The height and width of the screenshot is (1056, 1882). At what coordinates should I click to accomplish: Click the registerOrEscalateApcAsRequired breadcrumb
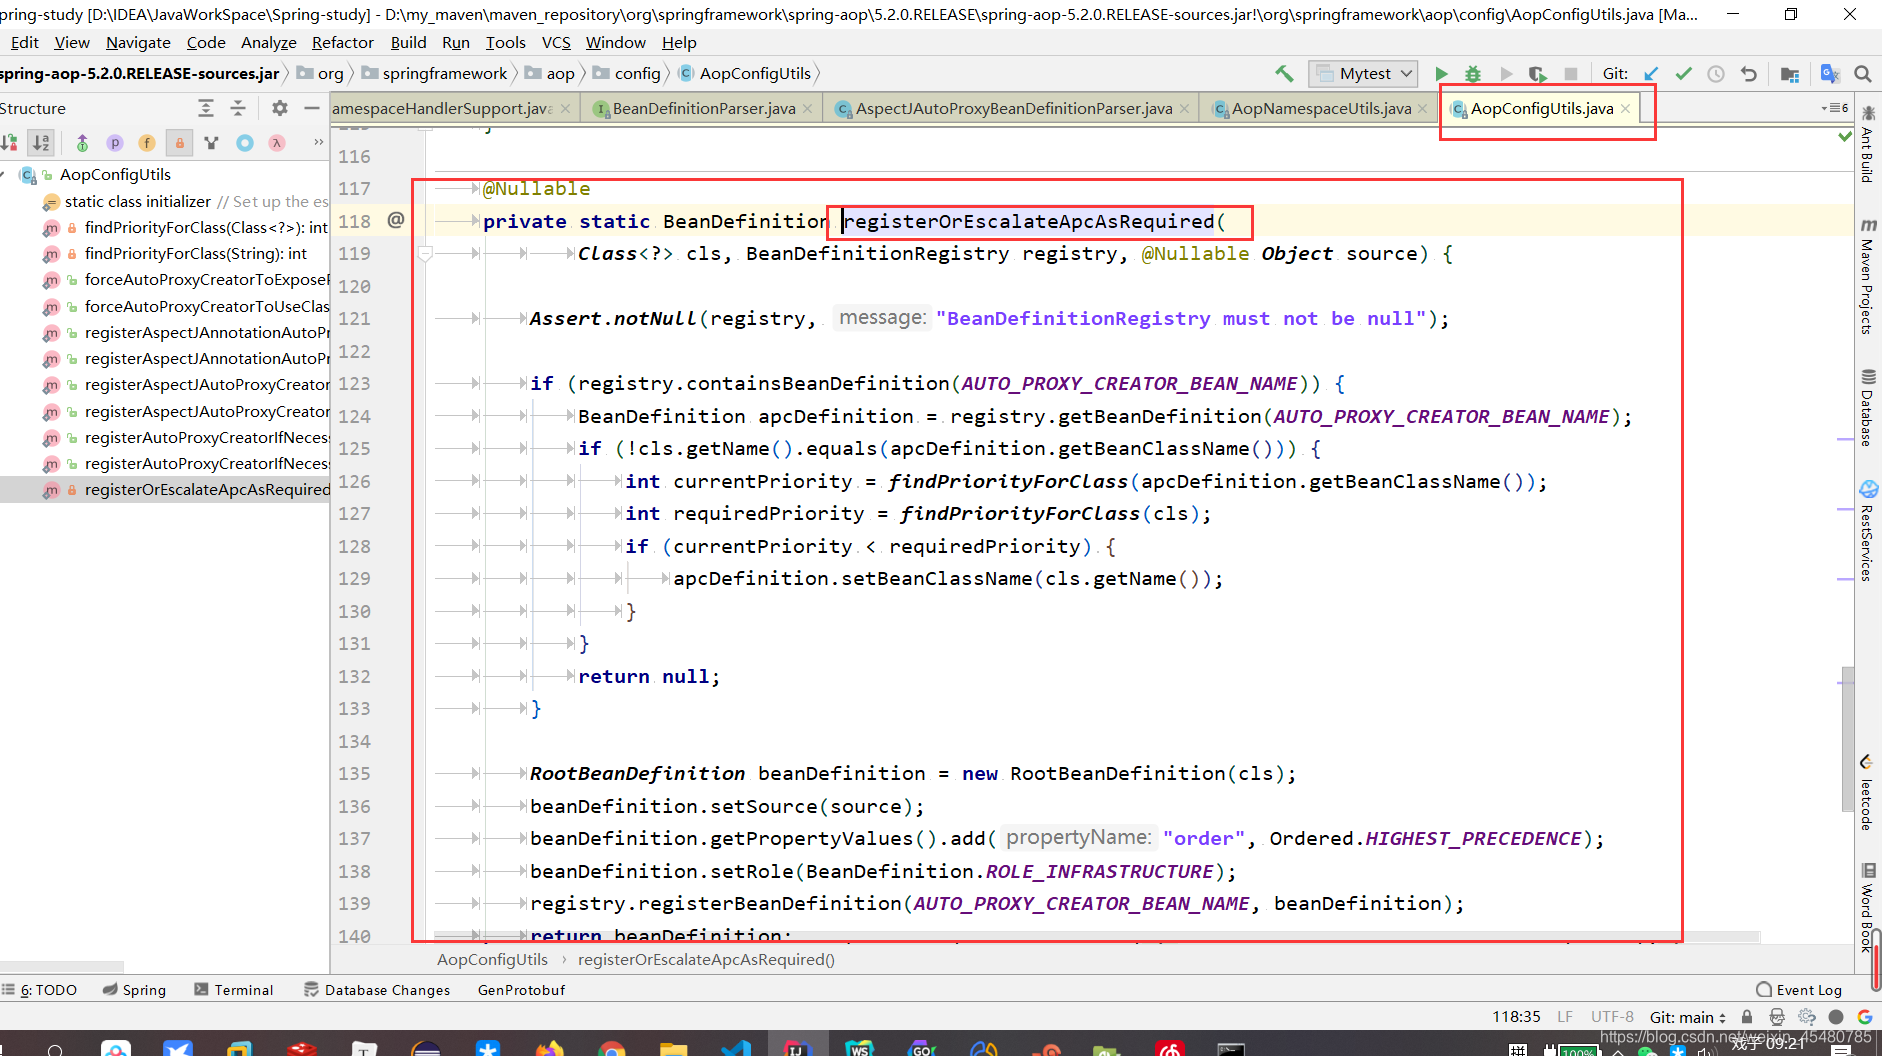[706, 959]
